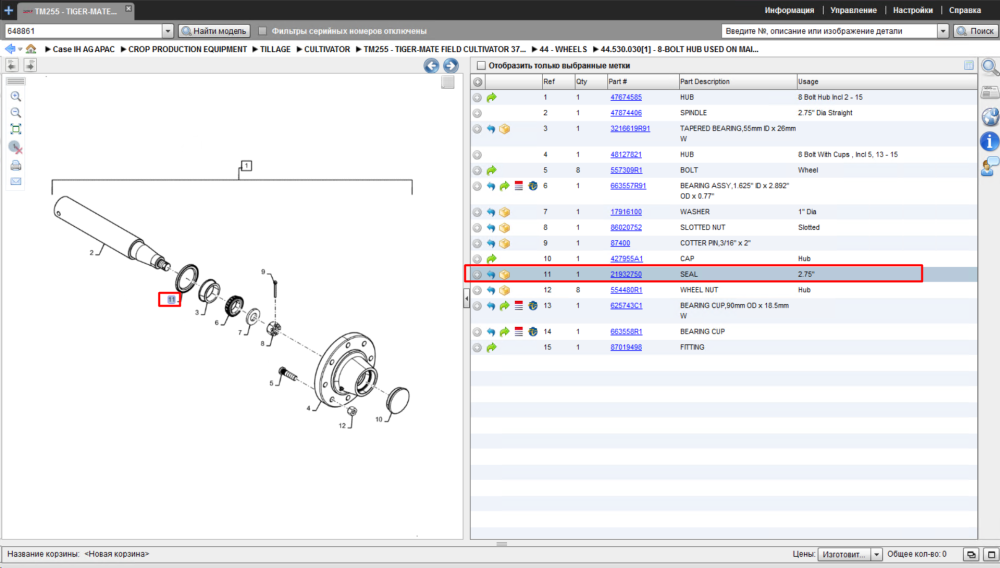
Task: Go to previous diagram with blue left arrow
Action: coord(431,66)
